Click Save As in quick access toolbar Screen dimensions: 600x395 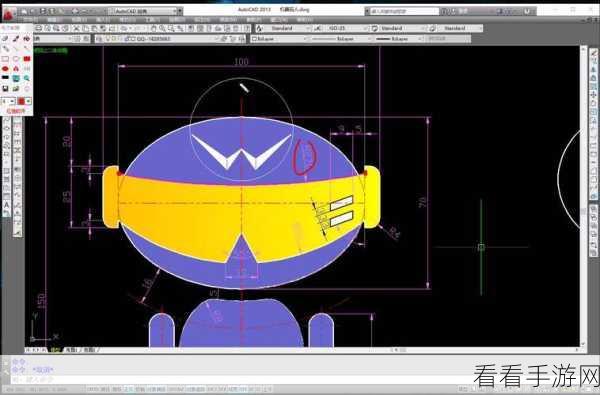coord(52,11)
